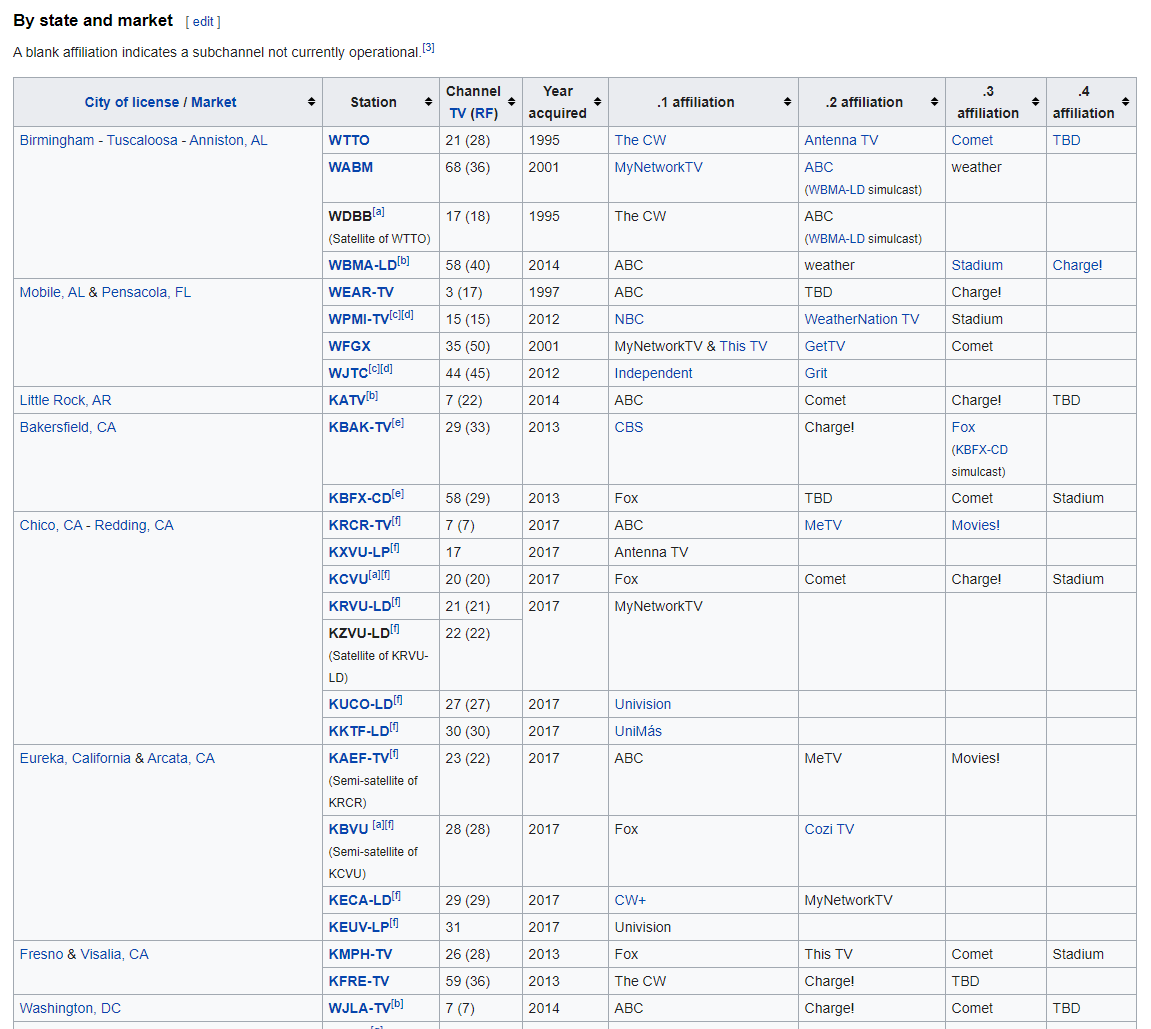Follow the WeatherNation TV link
Image resolution: width=1151 pixels, height=1029 pixels.
[861, 319]
